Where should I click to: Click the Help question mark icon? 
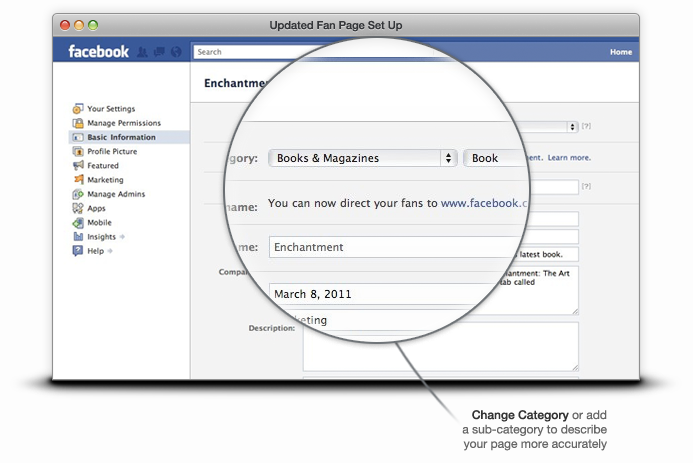[78, 251]
